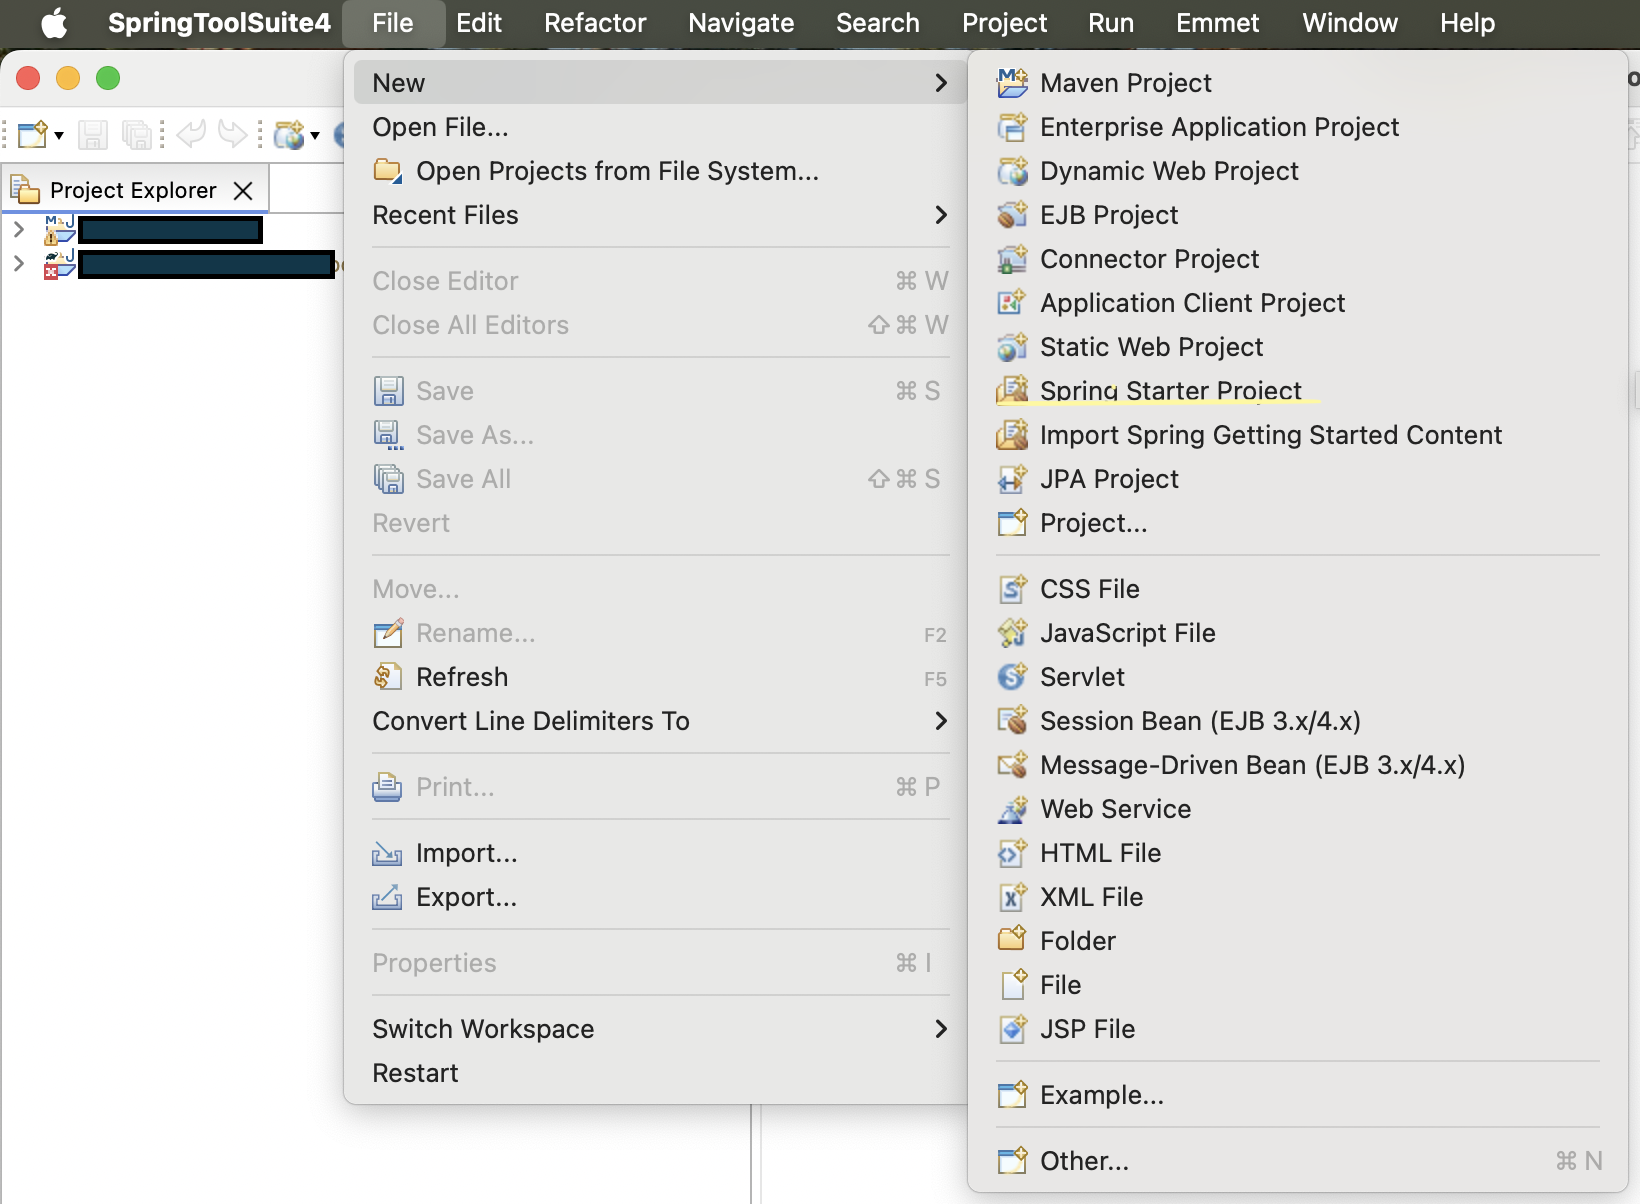
Task: Select the plain File entry in the New submenu
Action: tap(1298, 985)
